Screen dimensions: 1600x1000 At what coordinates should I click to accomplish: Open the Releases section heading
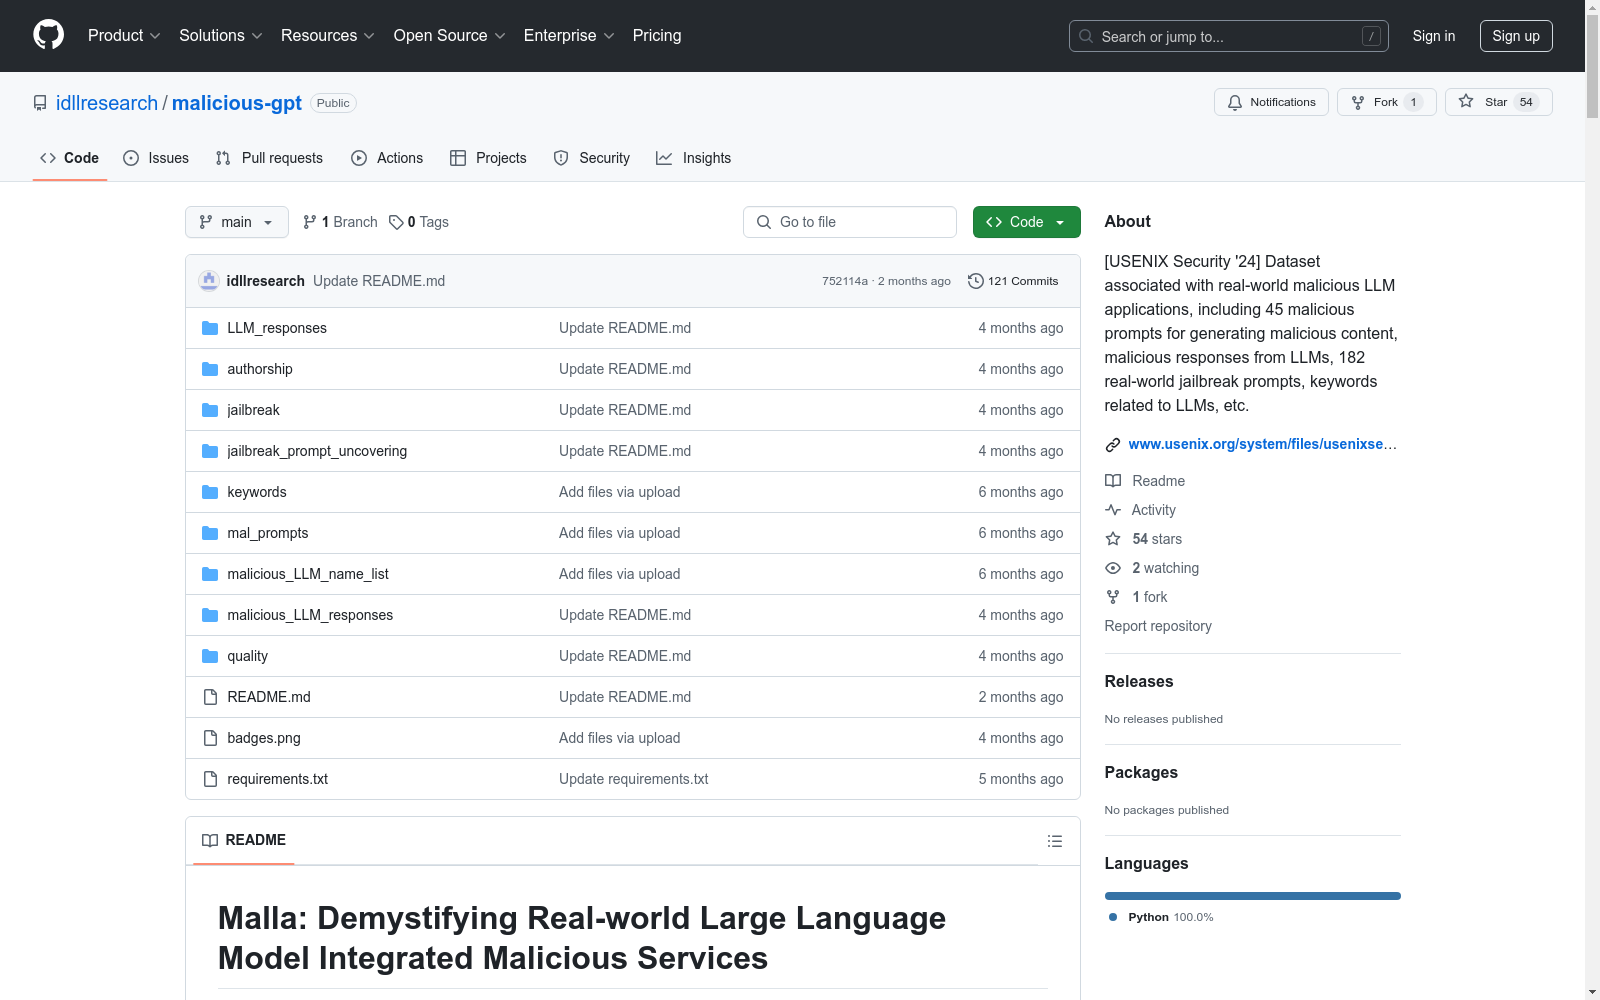[x=1139, y=681]
